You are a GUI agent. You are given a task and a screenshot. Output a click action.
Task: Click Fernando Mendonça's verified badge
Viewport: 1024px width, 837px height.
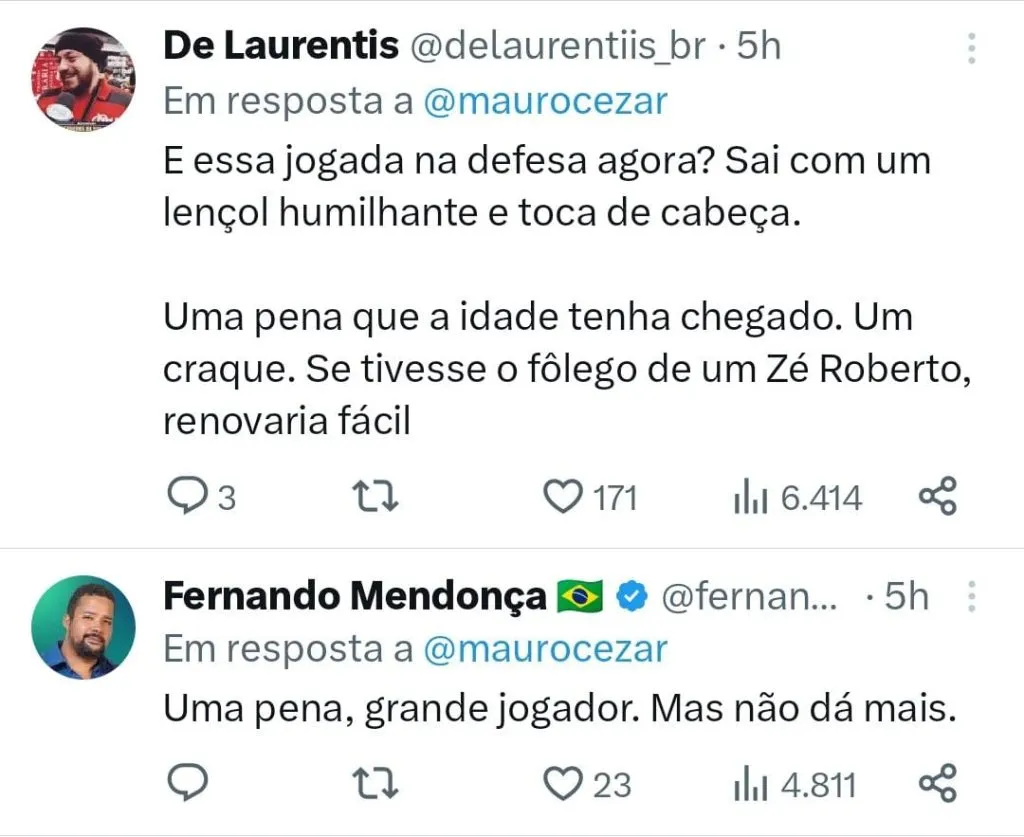[631, 597]
